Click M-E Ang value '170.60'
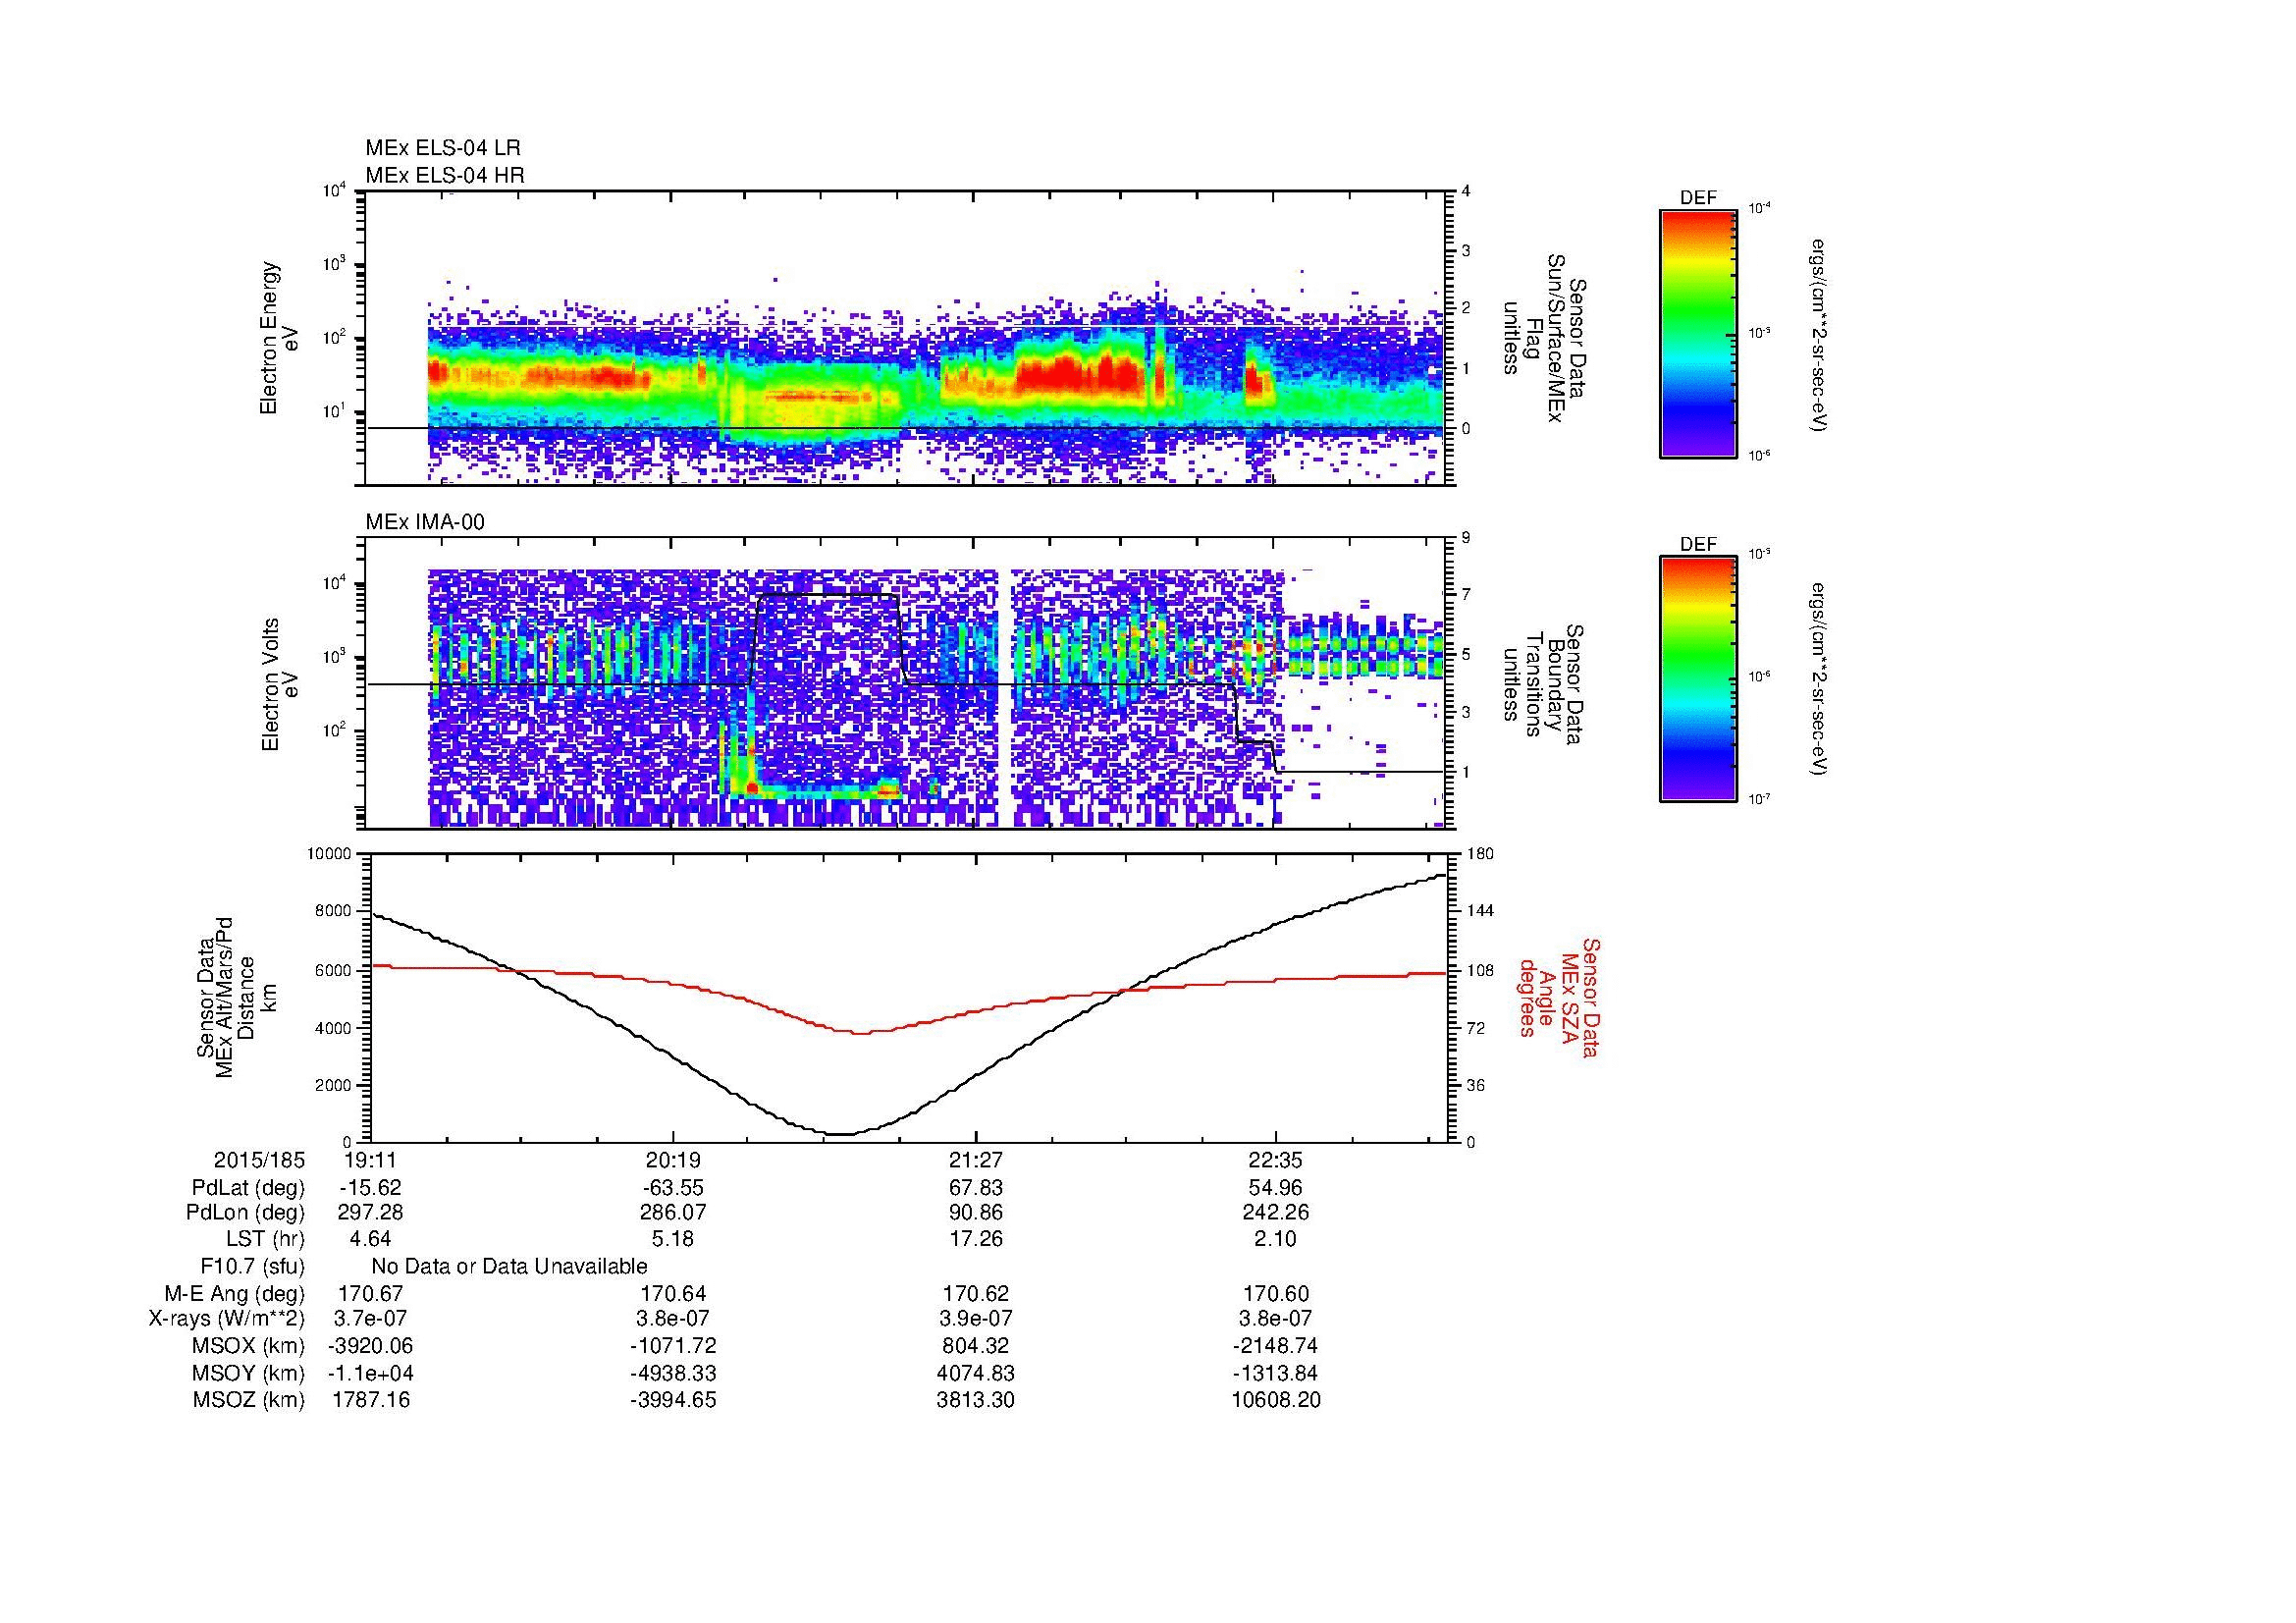 [x=1276, y=1294]
